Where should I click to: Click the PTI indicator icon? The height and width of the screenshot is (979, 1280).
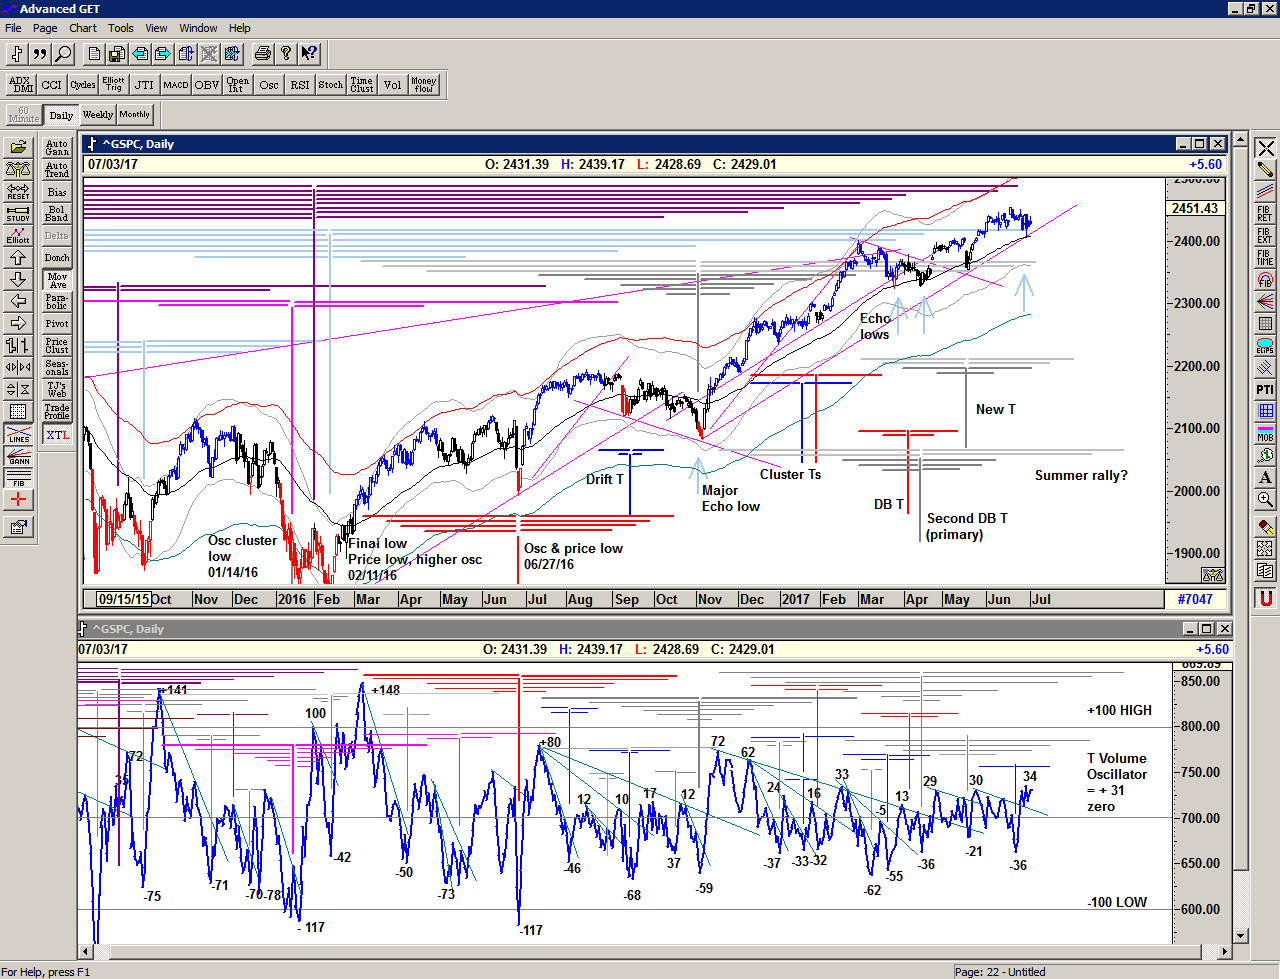1265,389
